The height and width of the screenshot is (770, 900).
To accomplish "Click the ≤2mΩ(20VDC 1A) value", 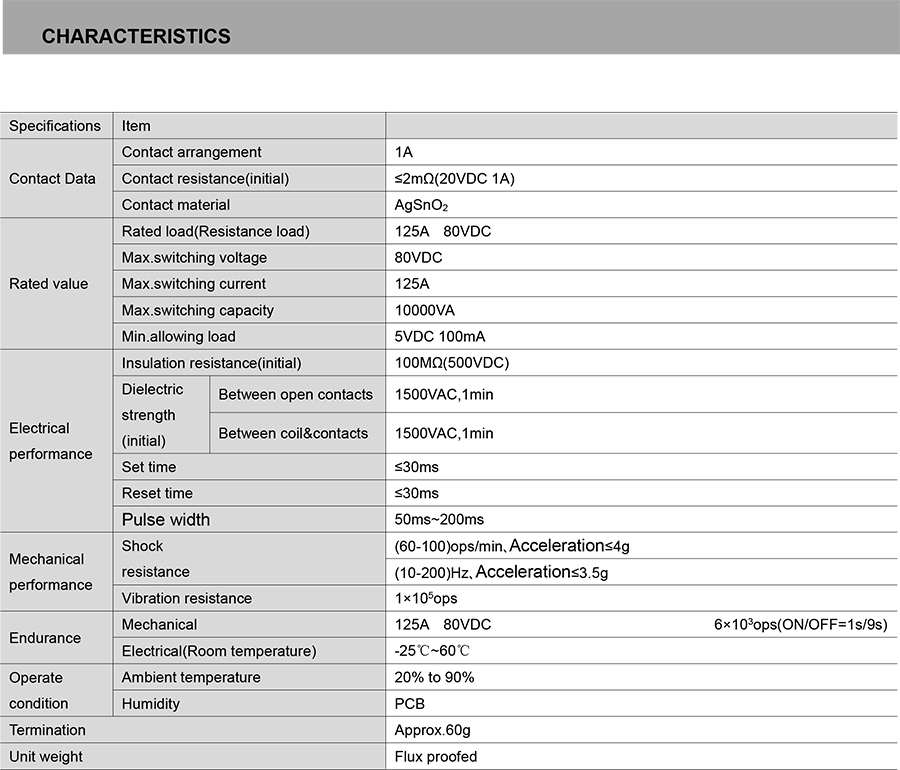I will click(x=455, y=178).
